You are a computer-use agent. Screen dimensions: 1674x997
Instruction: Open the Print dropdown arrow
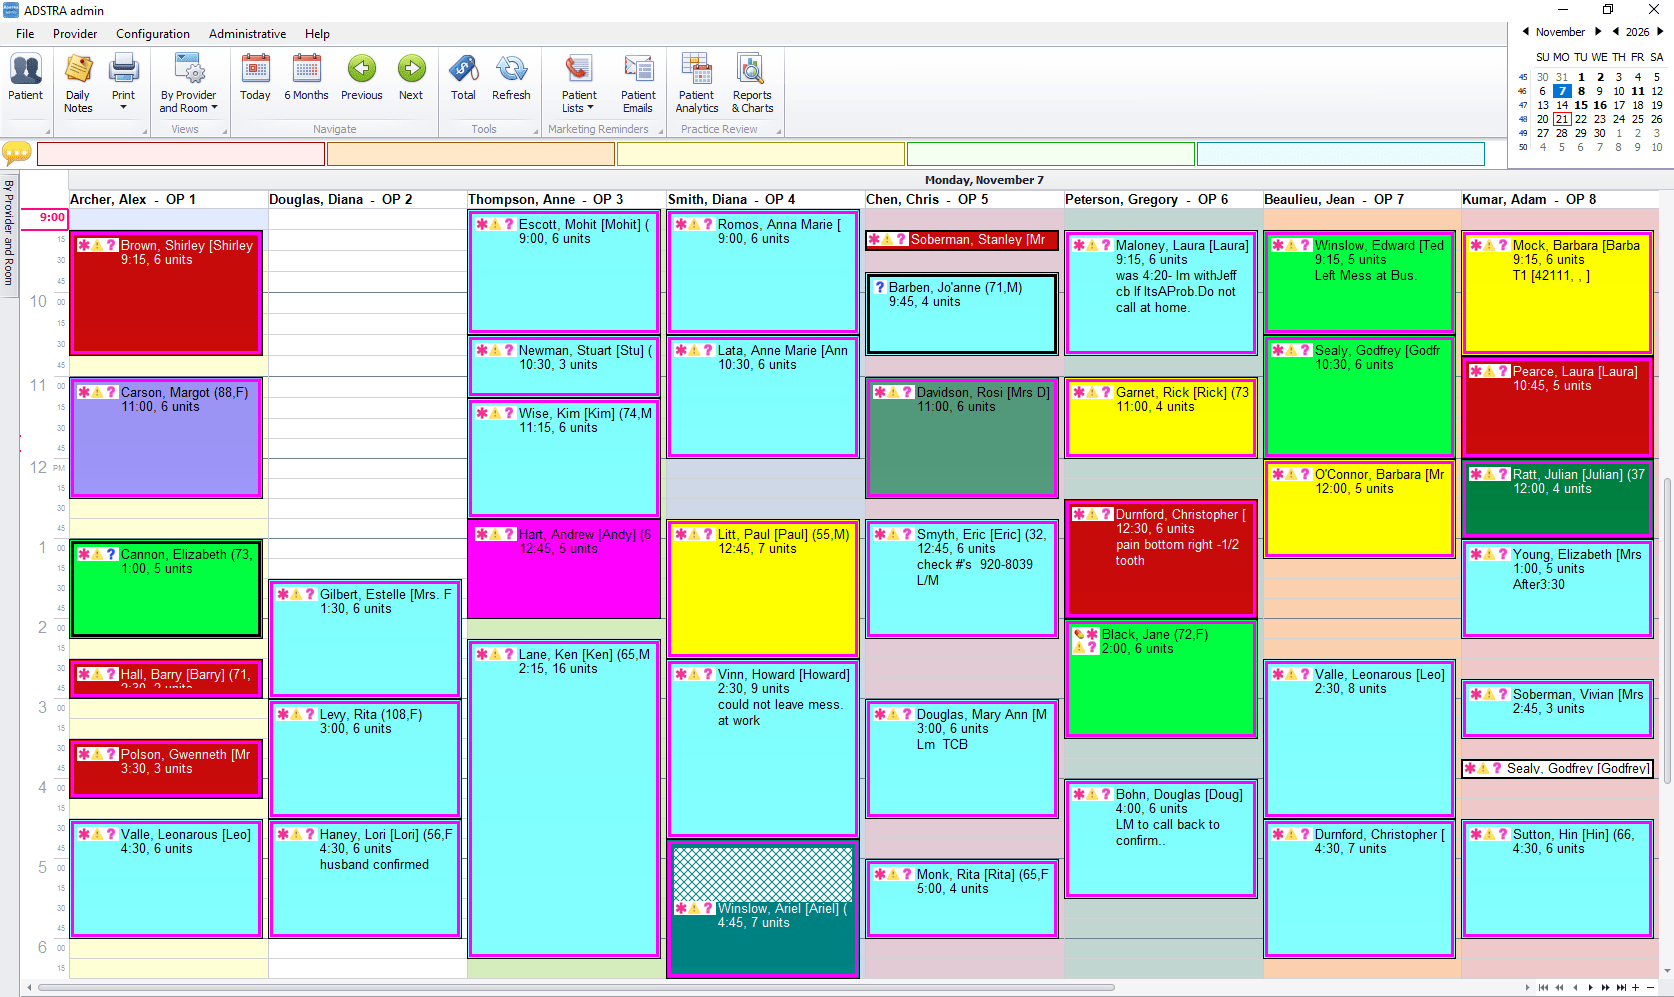[x=123, y=108]
